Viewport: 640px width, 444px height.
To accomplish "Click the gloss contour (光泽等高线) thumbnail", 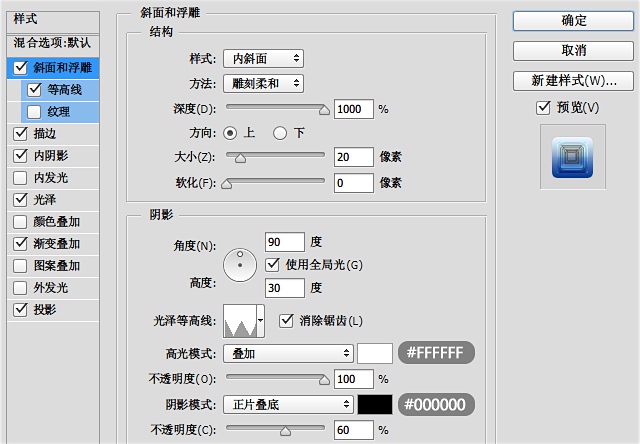I will 240,320.
